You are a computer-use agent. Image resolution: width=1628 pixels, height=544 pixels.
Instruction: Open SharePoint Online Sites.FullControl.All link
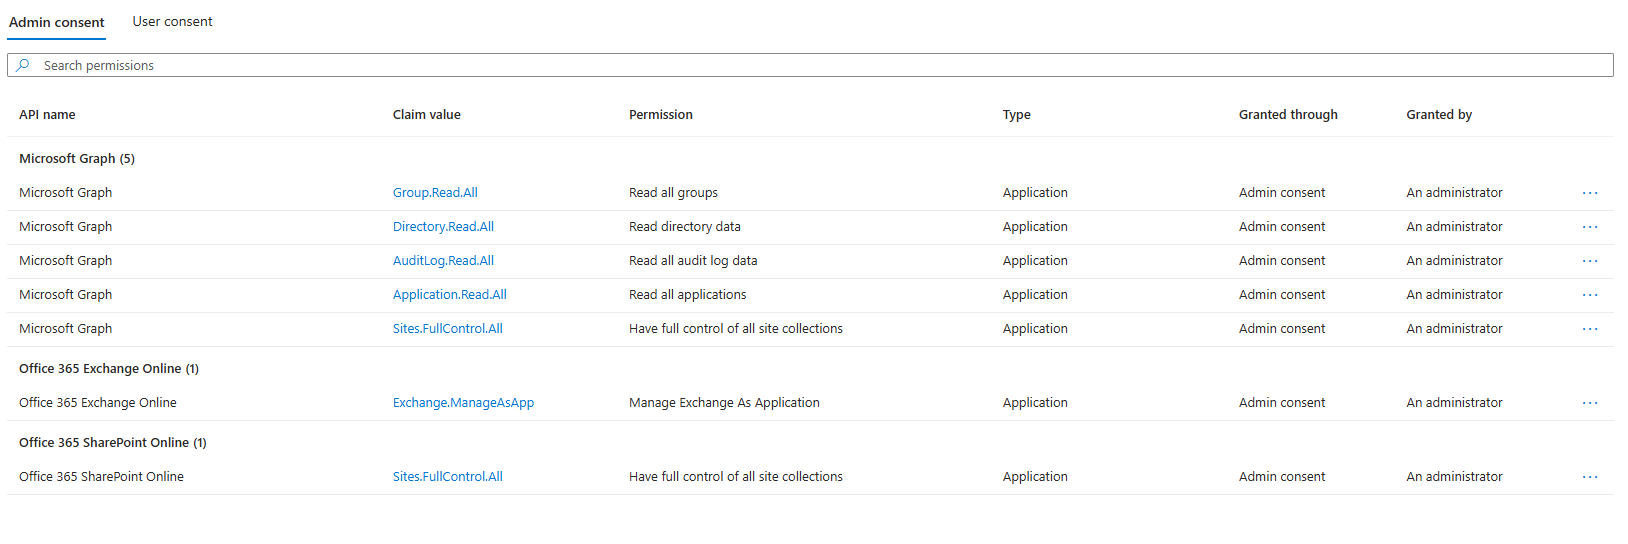coord(447,477)
